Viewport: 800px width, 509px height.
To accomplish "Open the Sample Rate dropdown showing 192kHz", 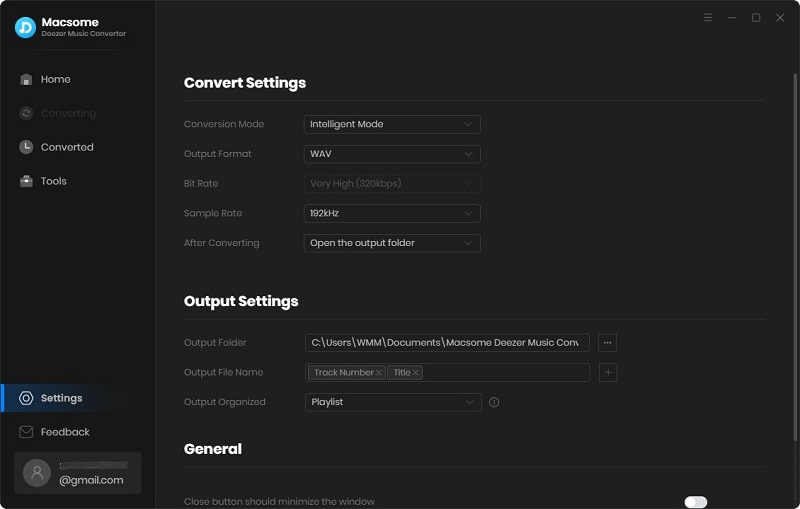I will [392, 213].
